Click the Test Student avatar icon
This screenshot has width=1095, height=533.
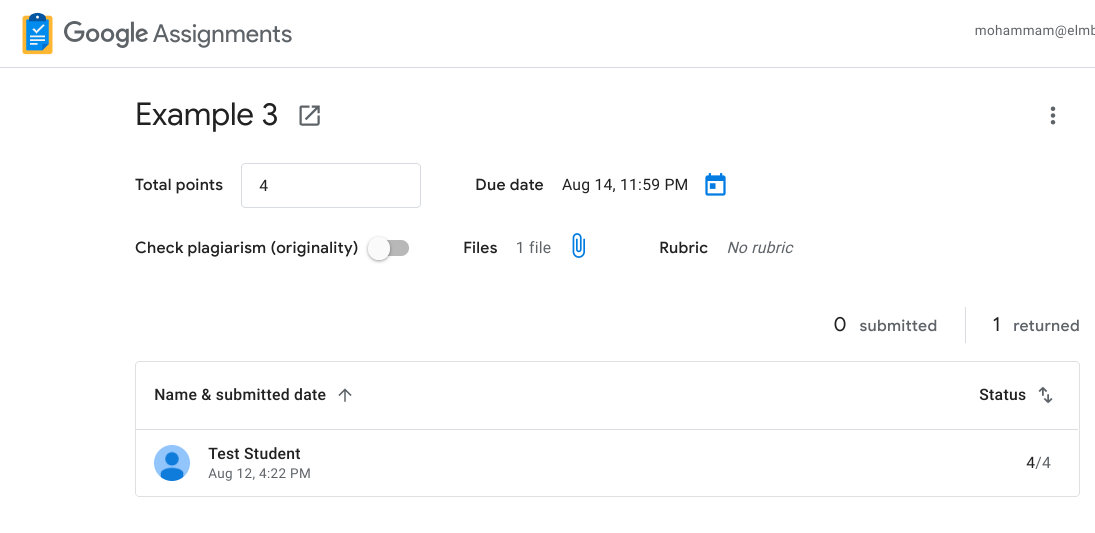[172, 463]
